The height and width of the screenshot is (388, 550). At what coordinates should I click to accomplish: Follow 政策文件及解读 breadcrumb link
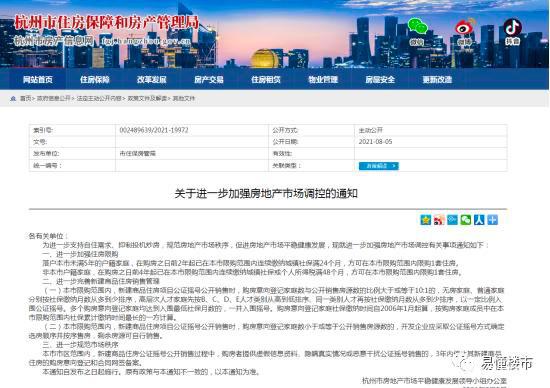point(147,99)
